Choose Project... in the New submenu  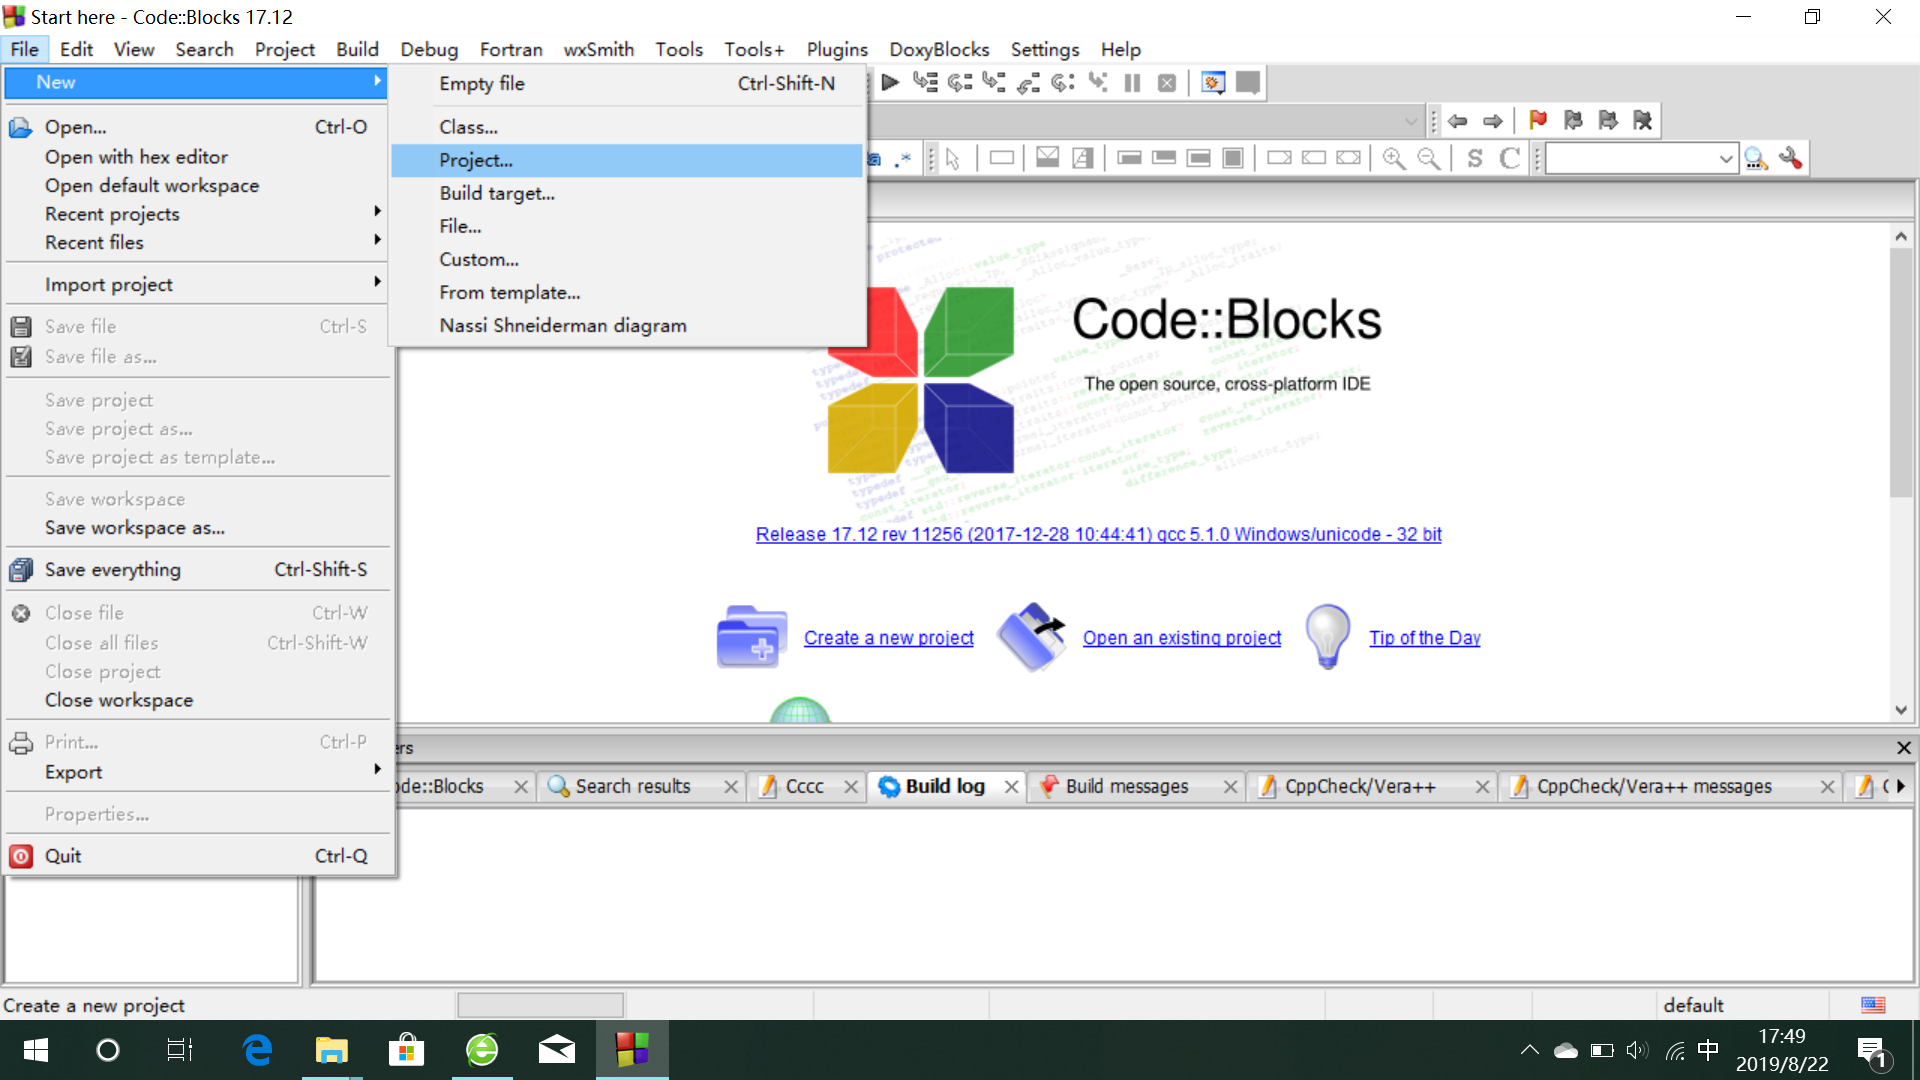click(476, 160)
